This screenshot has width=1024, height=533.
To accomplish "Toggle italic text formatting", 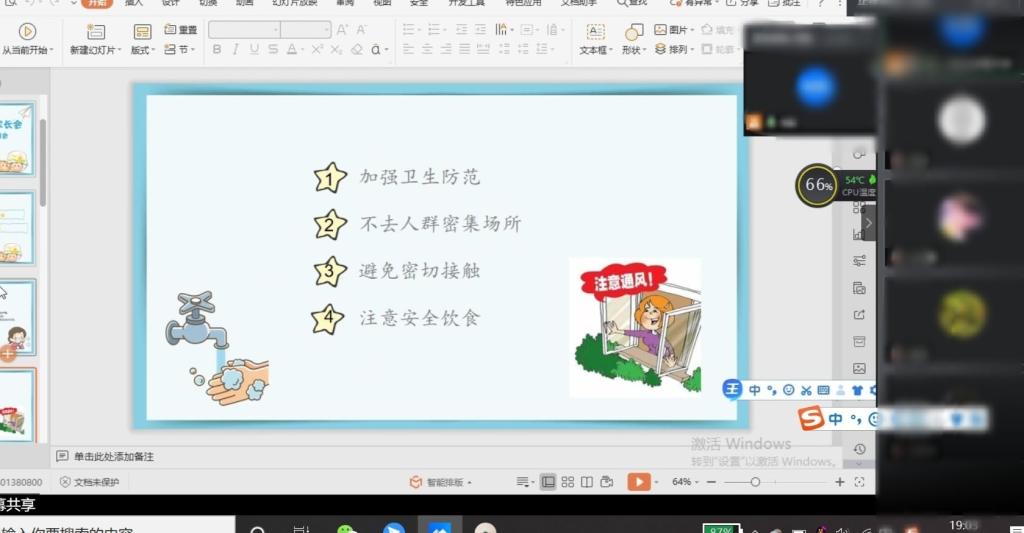I will pos(236,50).
